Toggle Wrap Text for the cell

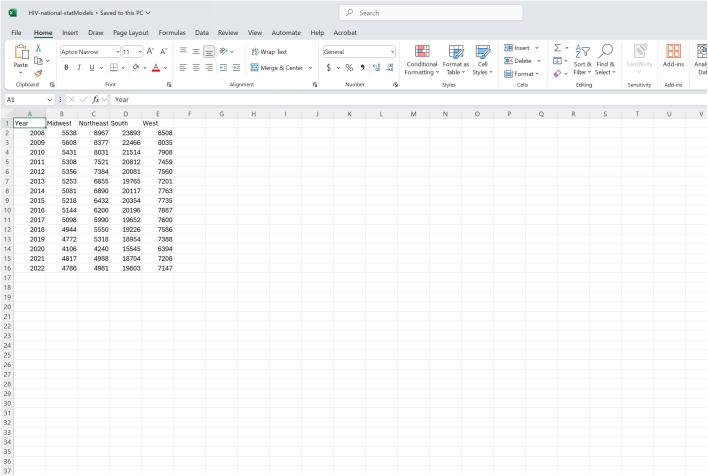tap(268, 51)
